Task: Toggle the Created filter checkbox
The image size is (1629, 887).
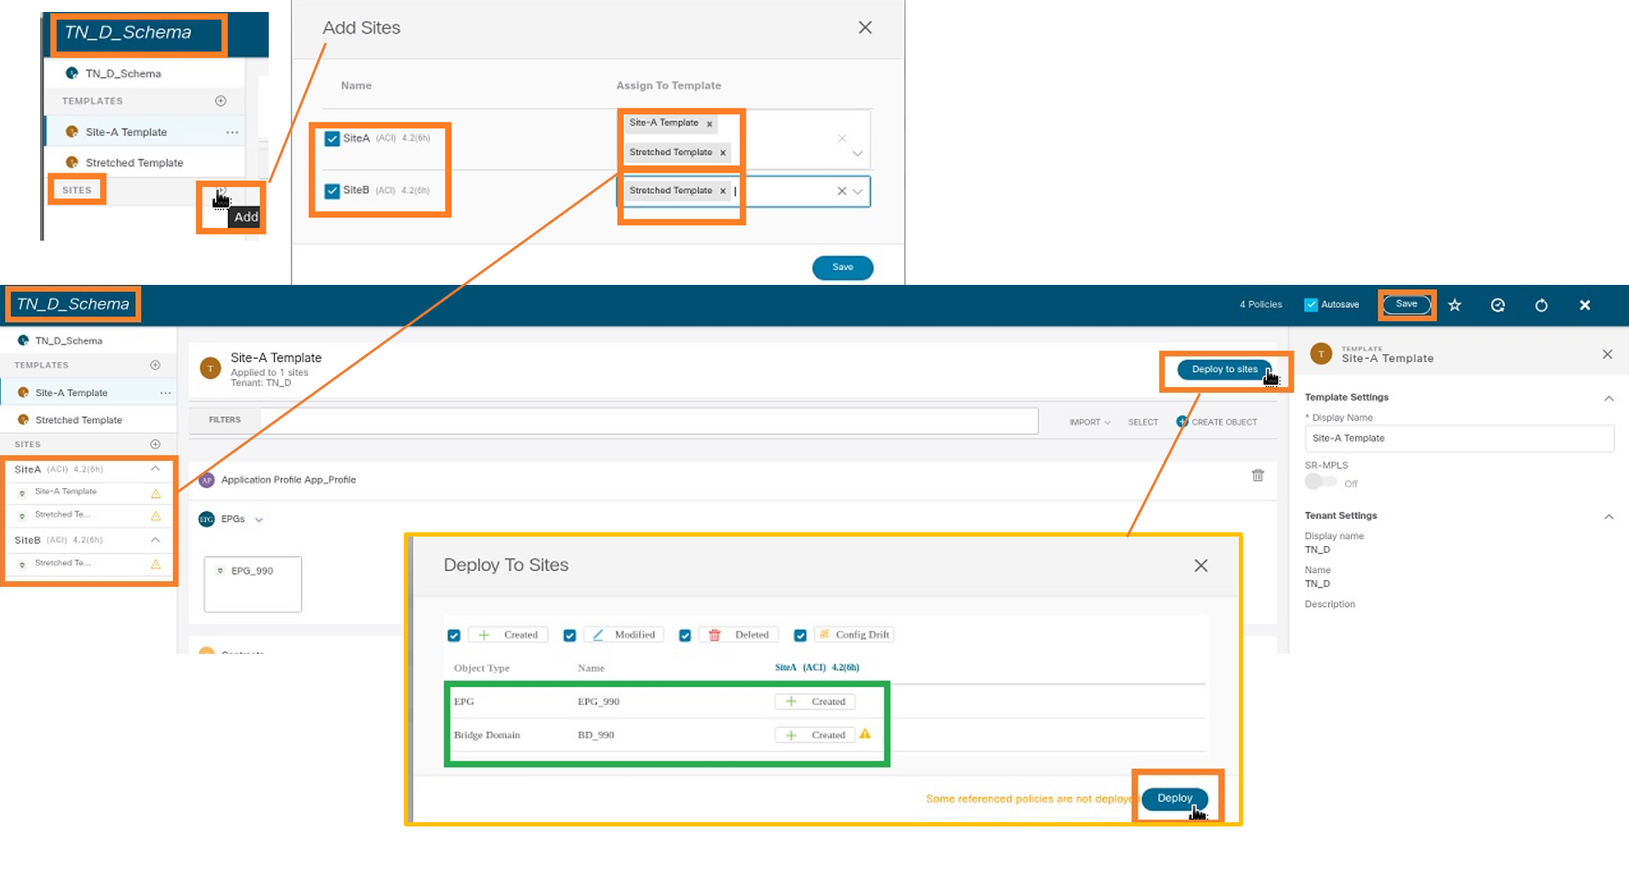Action: point(454,636)
